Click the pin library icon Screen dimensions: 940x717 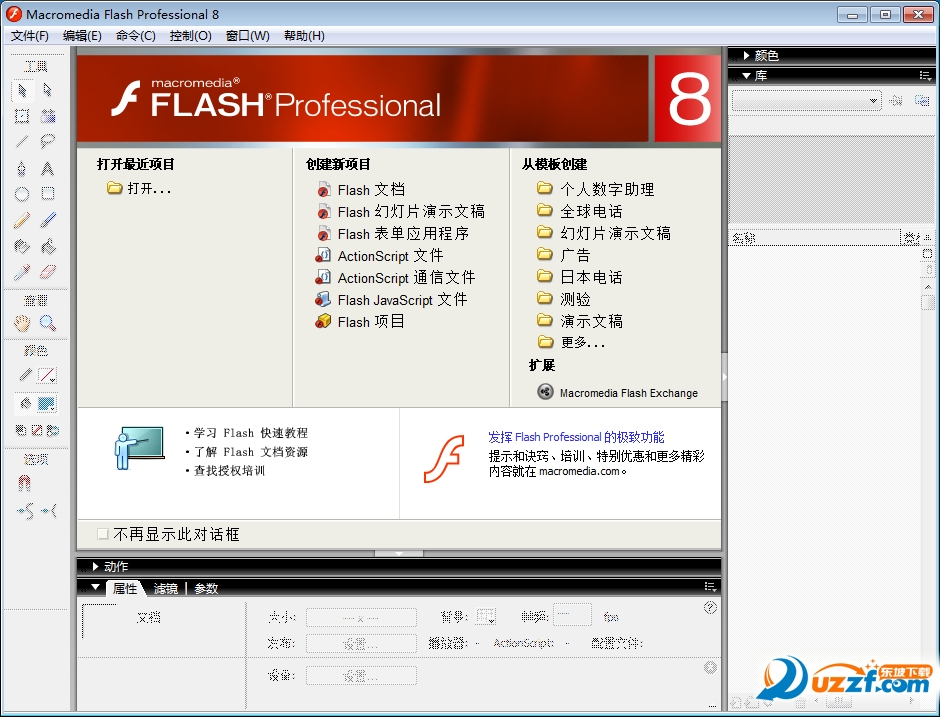point(896,101)
